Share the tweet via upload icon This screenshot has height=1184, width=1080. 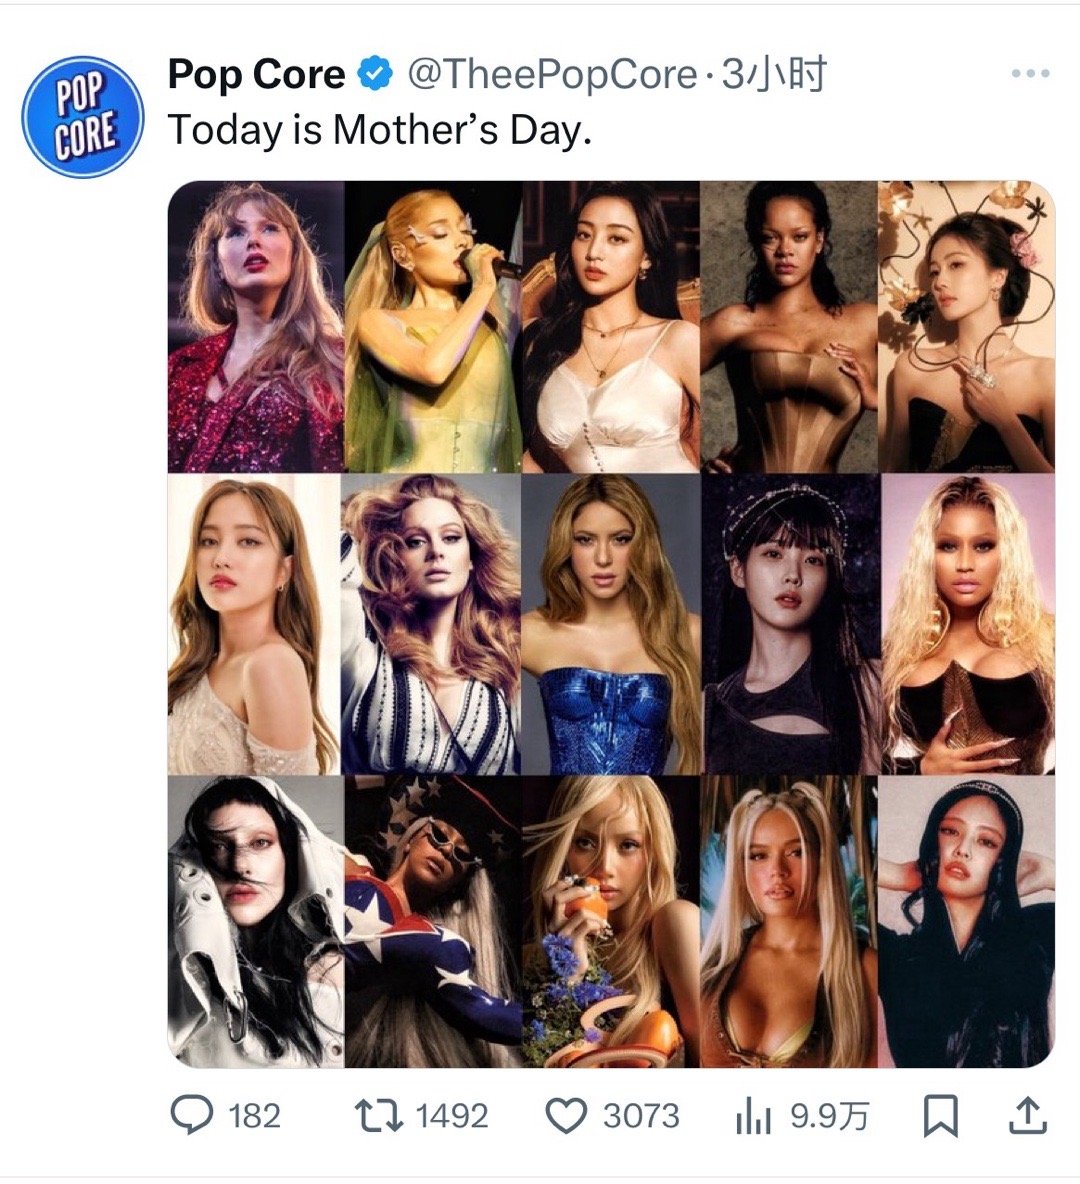1028,1115
